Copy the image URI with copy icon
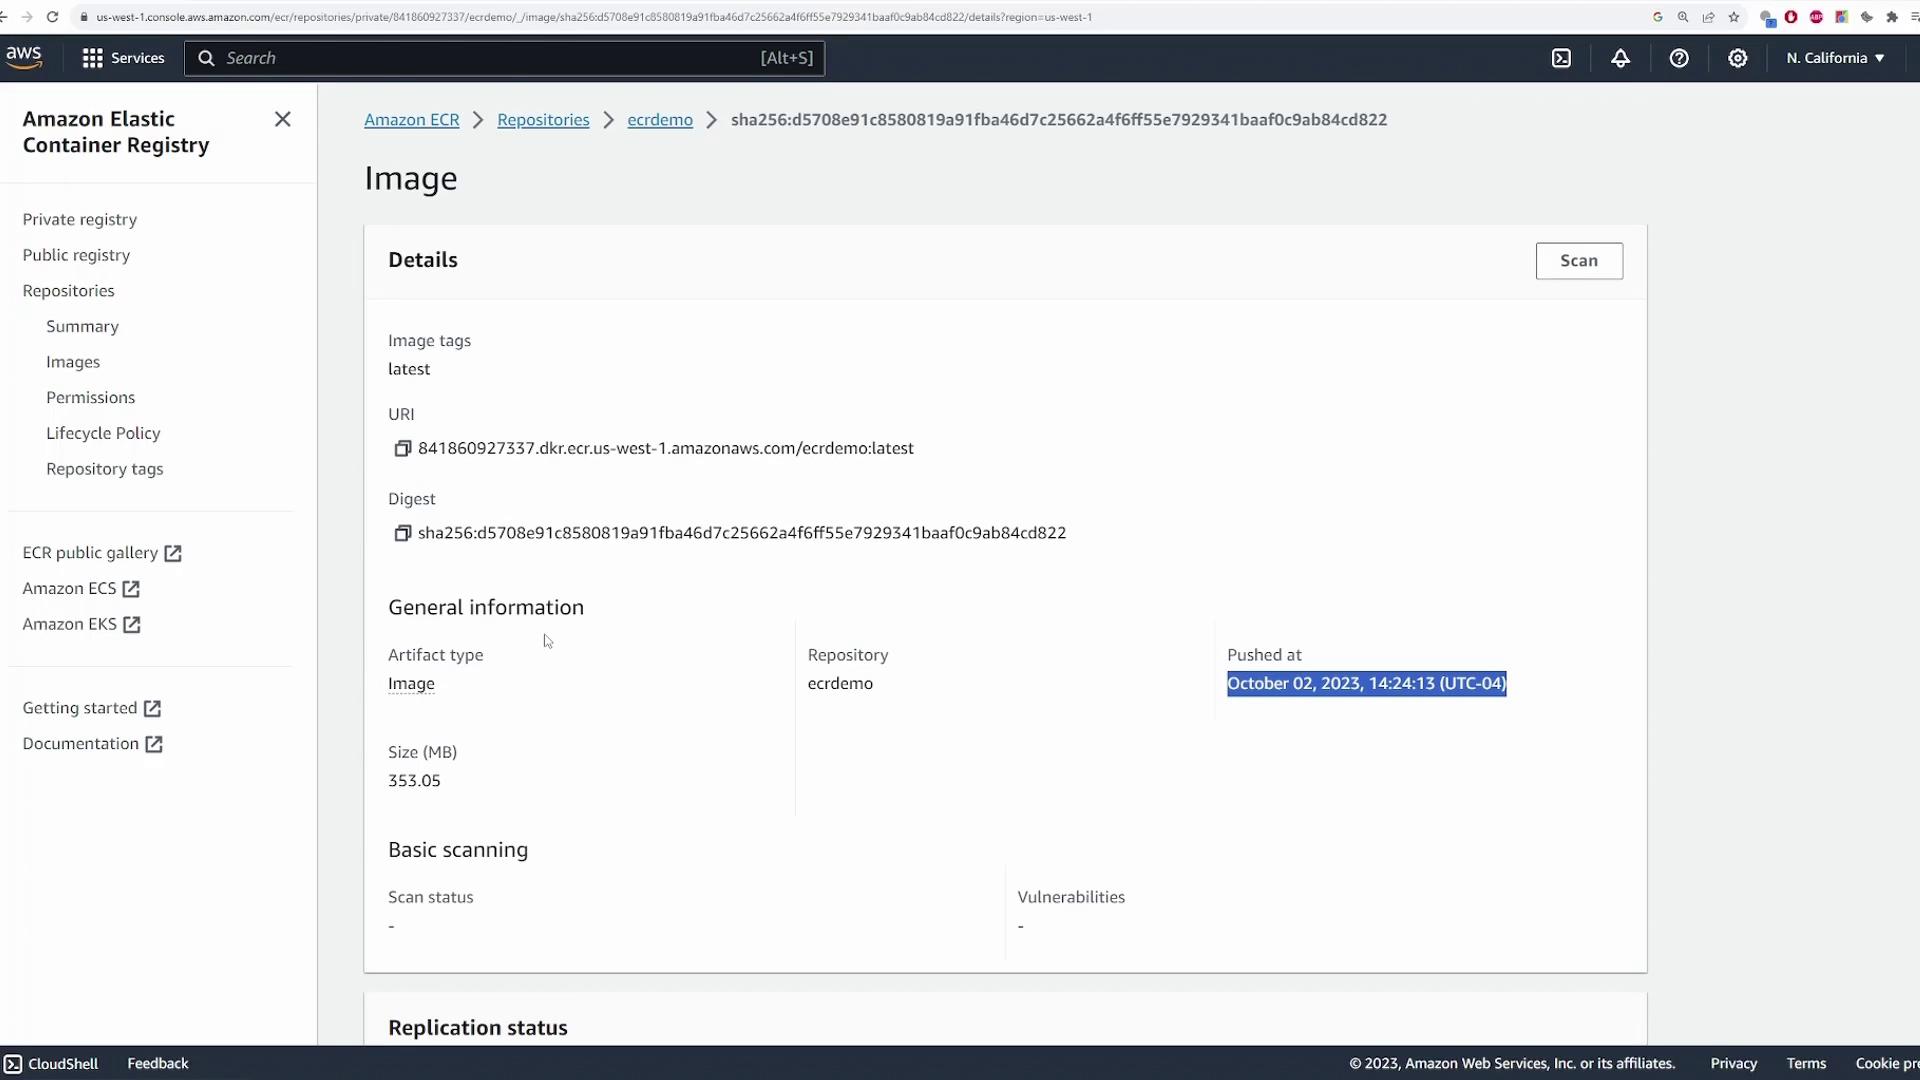Screen dimensions: 1920x1080 (x=402, y=449)
